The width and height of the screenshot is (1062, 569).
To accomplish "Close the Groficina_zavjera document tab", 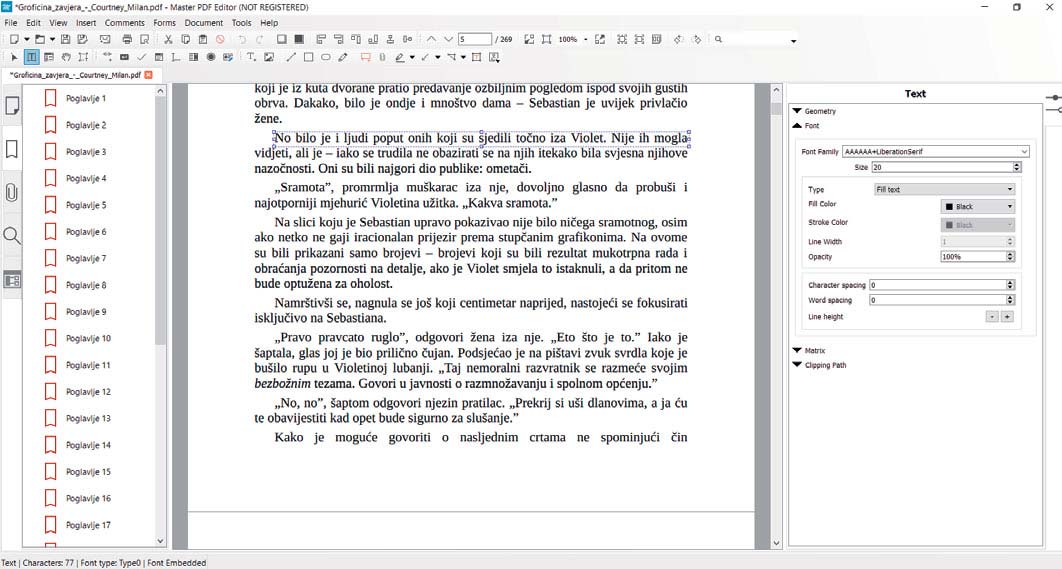I will pyautogui.click(x=148, y=75).
